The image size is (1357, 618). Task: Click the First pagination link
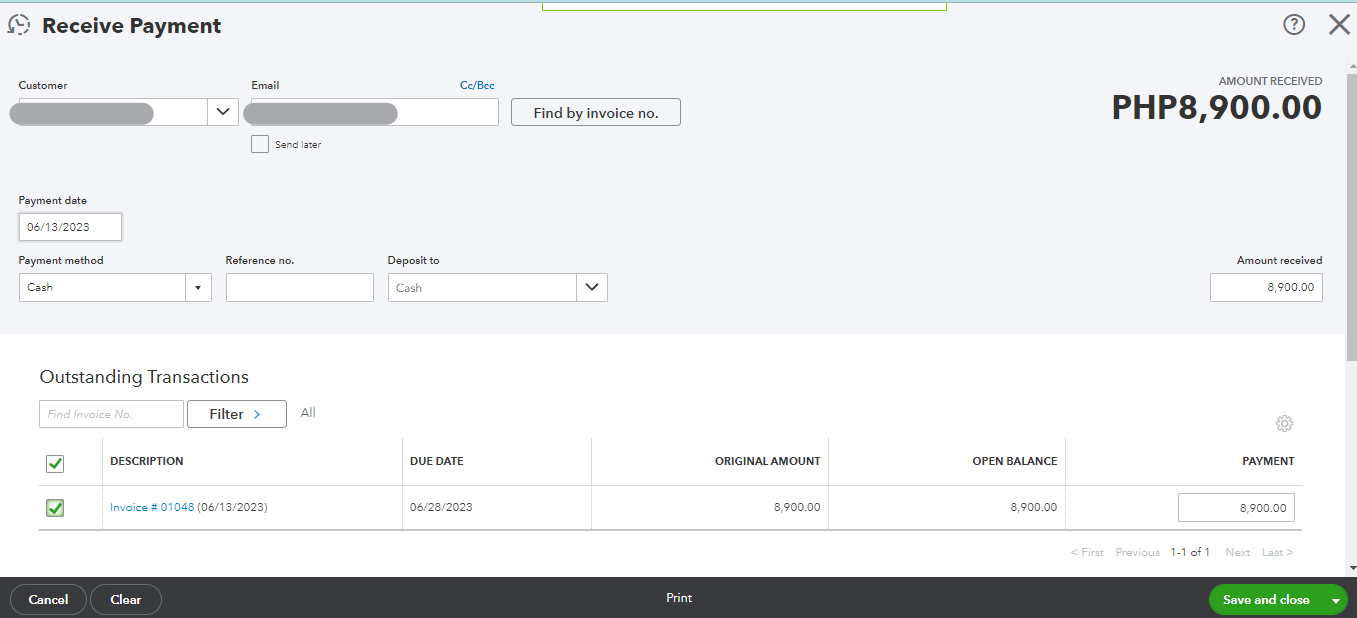tap(1087, 552)
